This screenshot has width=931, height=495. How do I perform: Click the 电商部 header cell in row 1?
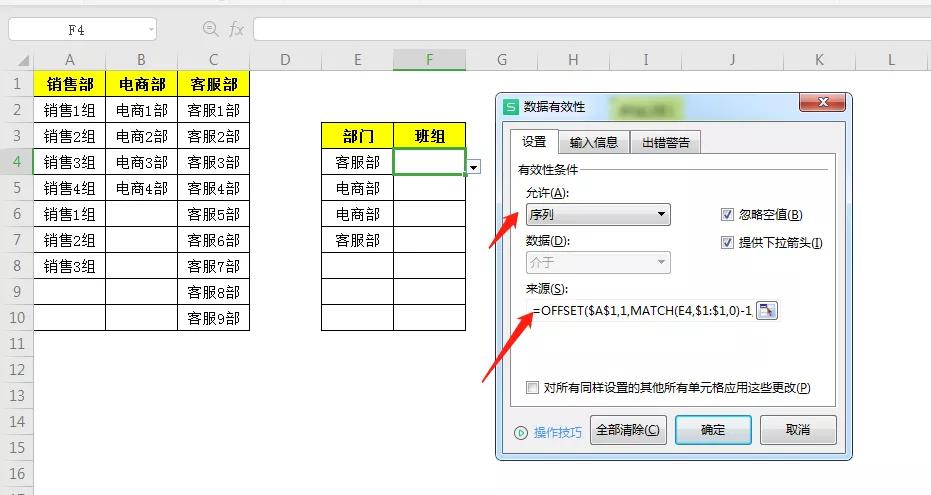pyautogui.click(x=141, y=84)
